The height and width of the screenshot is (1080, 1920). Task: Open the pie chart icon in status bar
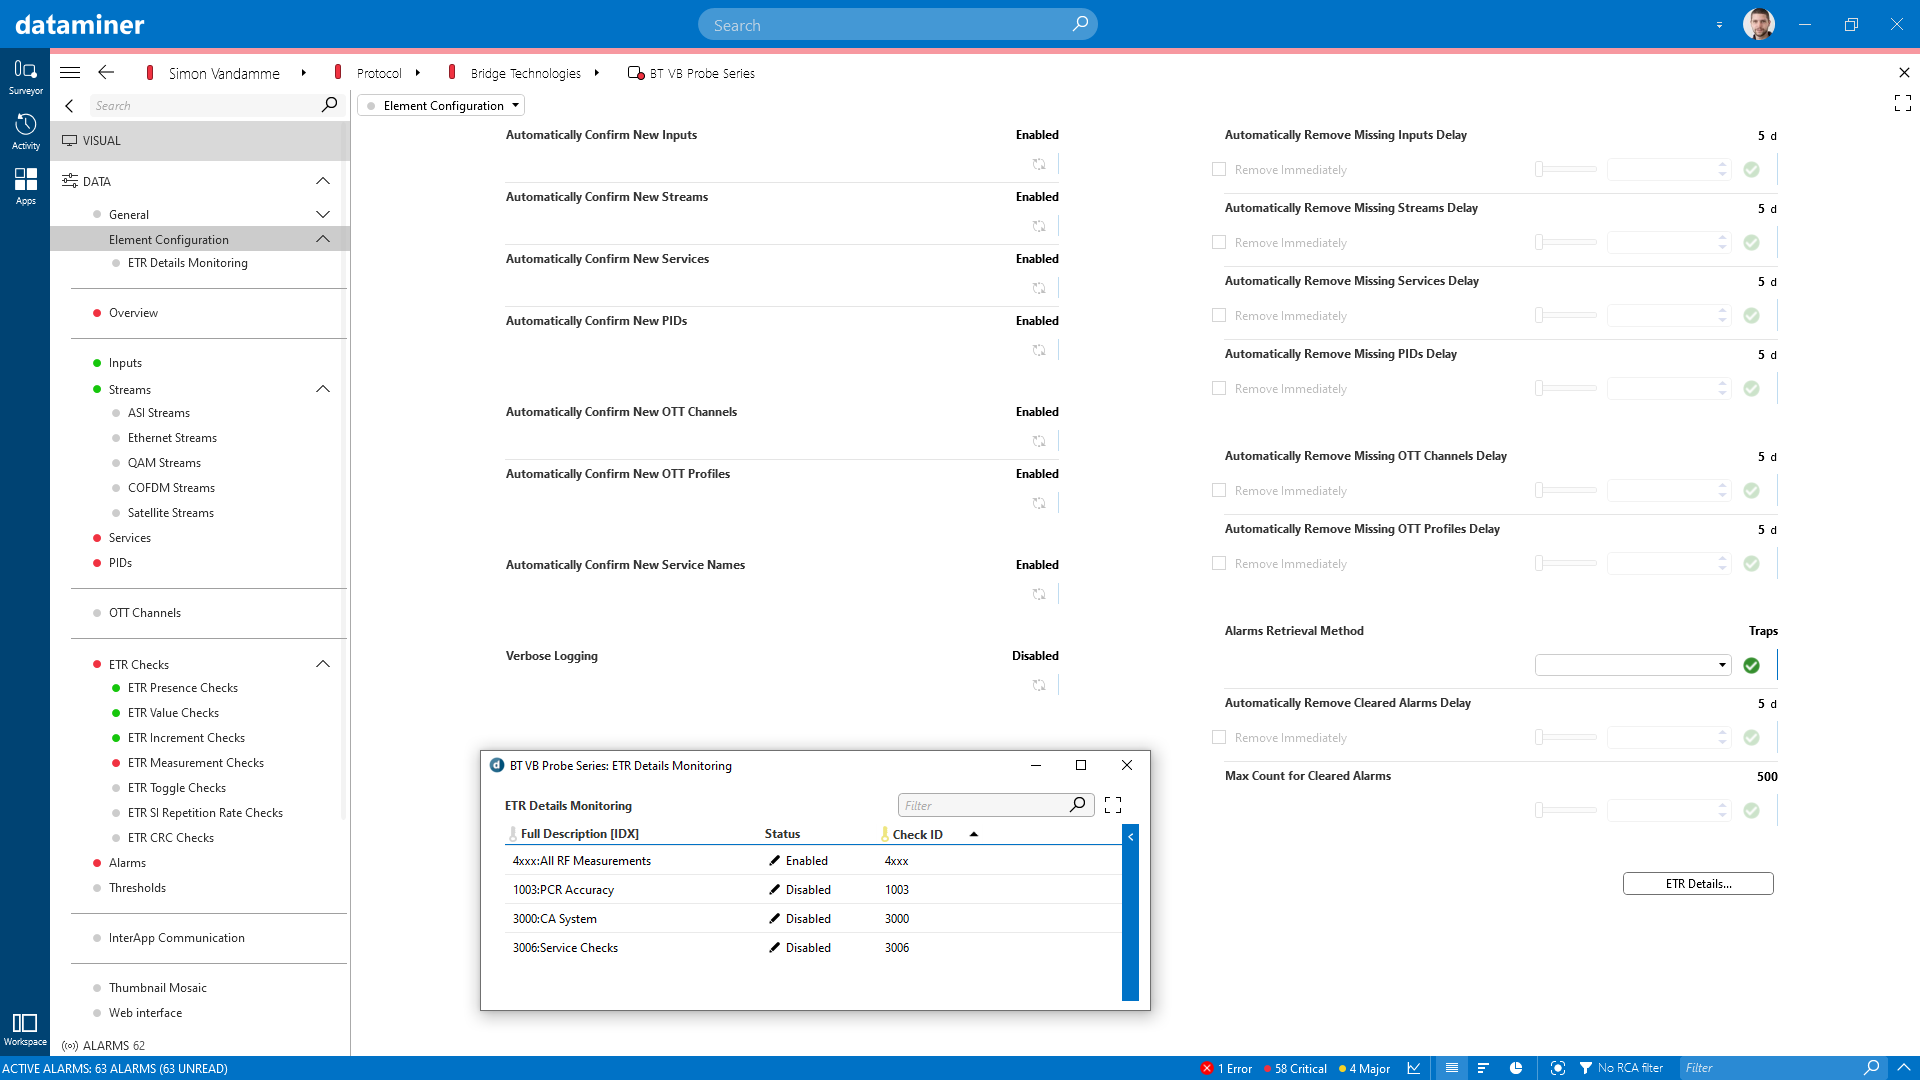(x=1516, y=1068)
